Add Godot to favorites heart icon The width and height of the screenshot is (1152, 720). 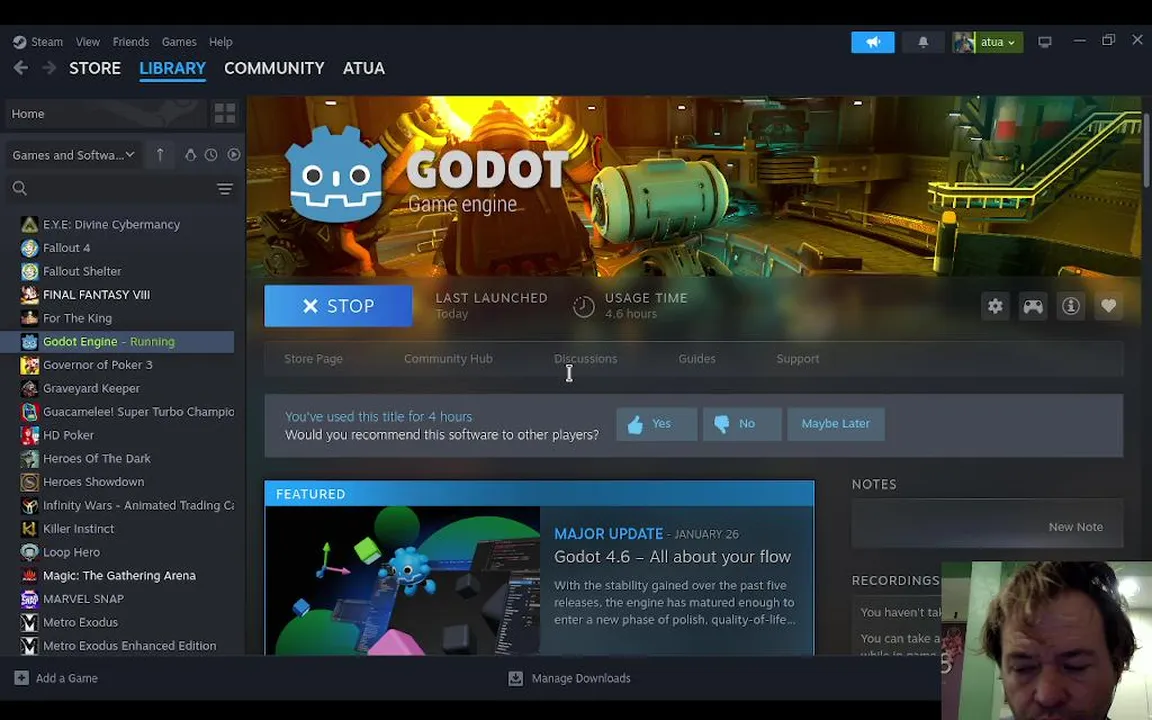pos(1109,306)
